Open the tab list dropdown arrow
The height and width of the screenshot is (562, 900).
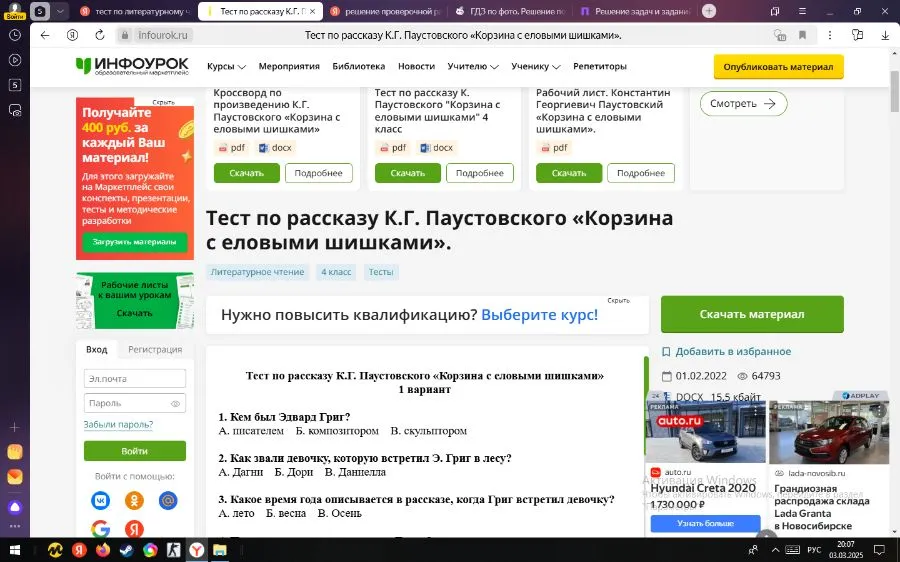point(60,11)
